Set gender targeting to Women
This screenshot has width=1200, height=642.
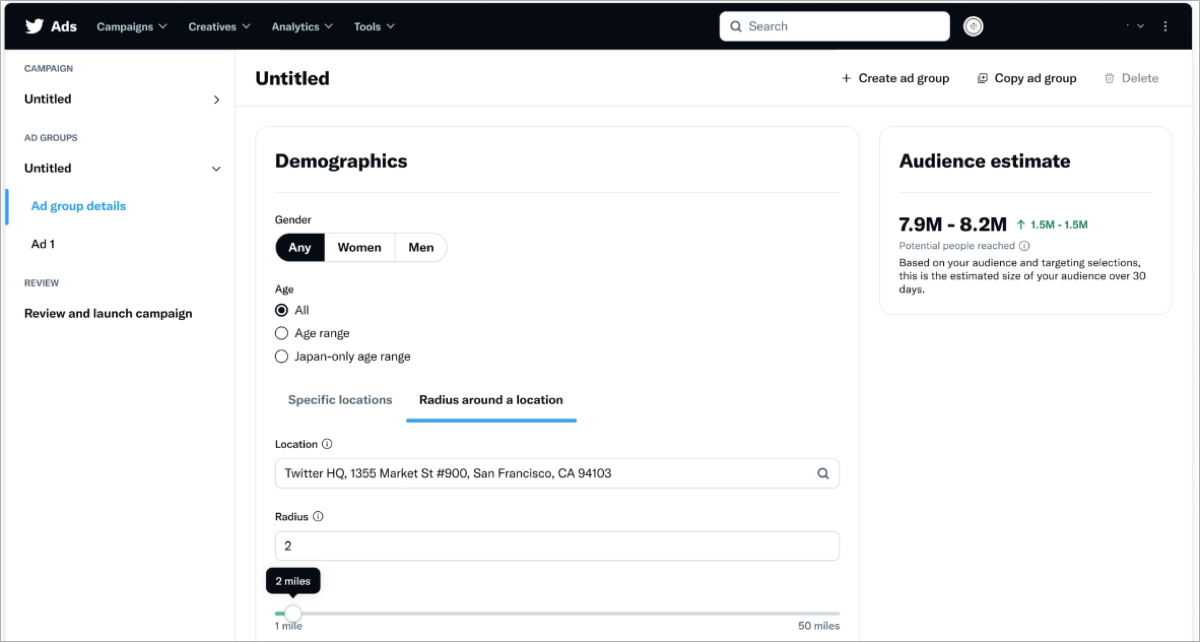pos(359,247)
